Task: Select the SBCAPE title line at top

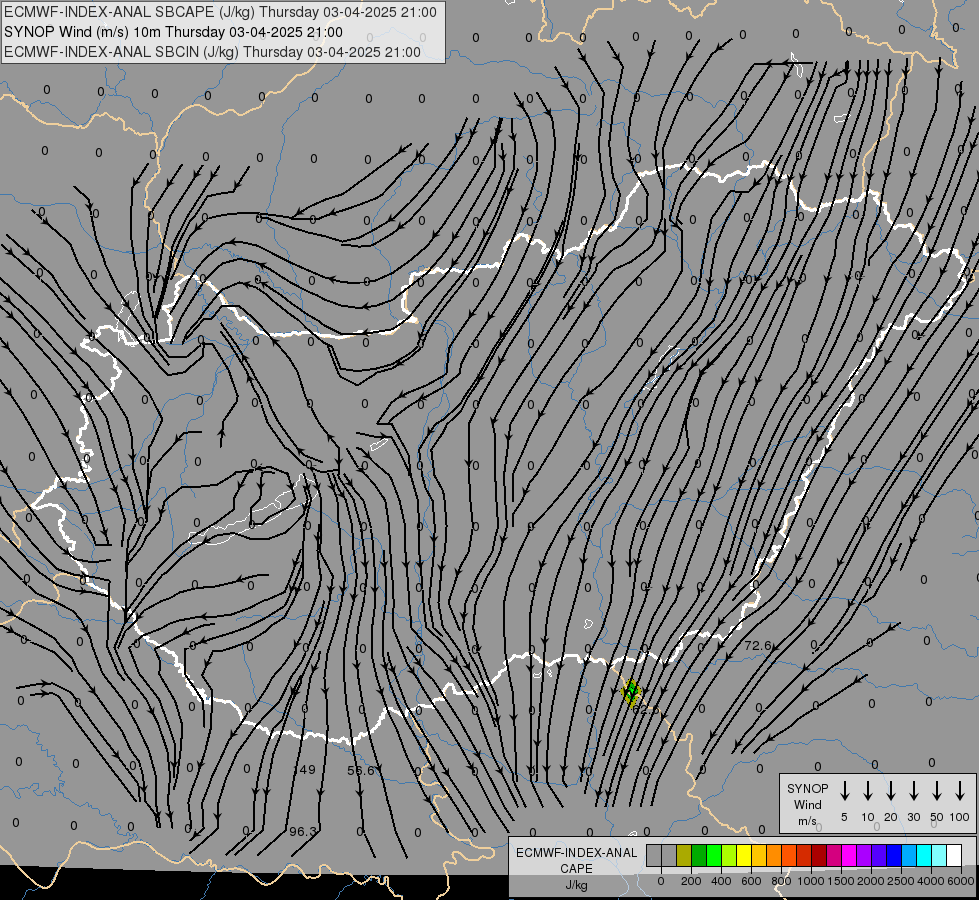Action: coord(220,12)
